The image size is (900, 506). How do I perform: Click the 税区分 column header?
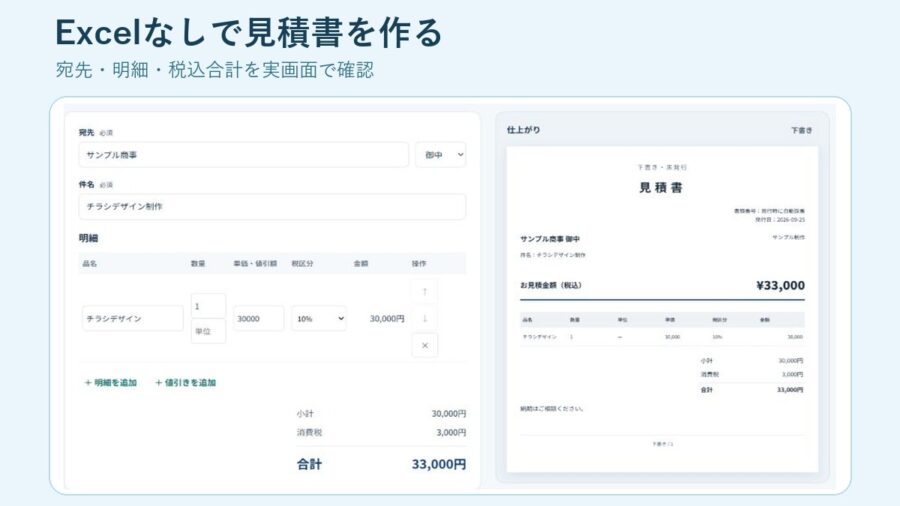302,263
